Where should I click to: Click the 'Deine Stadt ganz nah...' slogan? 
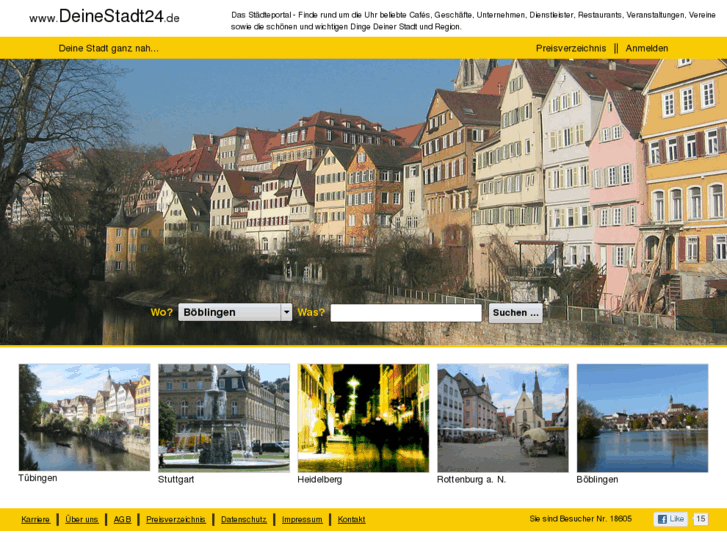(108, 48)
